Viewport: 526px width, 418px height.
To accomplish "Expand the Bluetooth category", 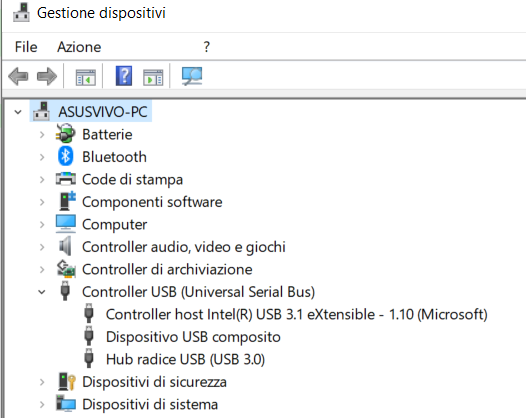I will point(42,157).
